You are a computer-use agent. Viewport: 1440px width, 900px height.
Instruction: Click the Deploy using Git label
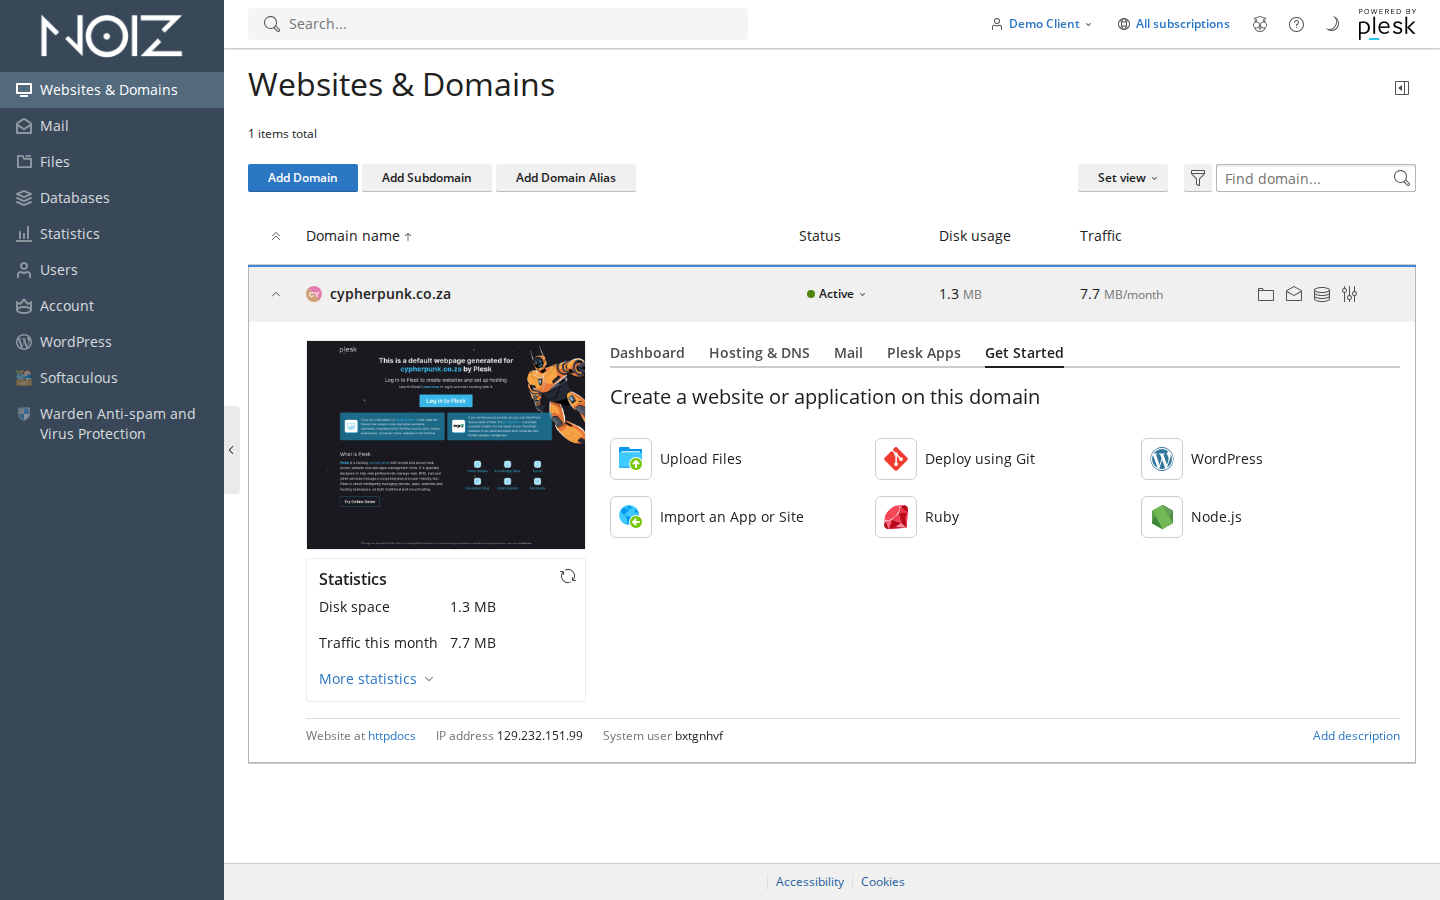[980, 459]
